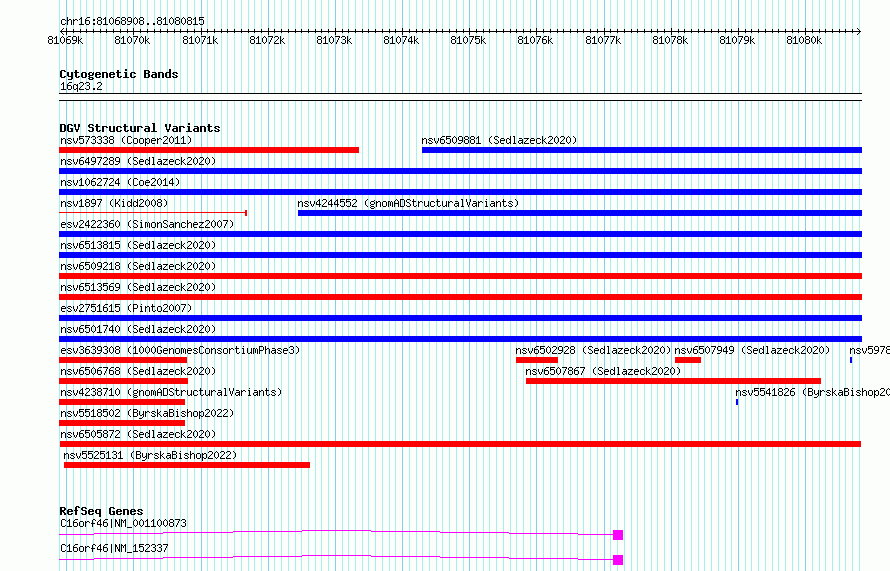Click nsv5541826 (ByrskaBishop) label
890x571 pixels.
(812, 392)
